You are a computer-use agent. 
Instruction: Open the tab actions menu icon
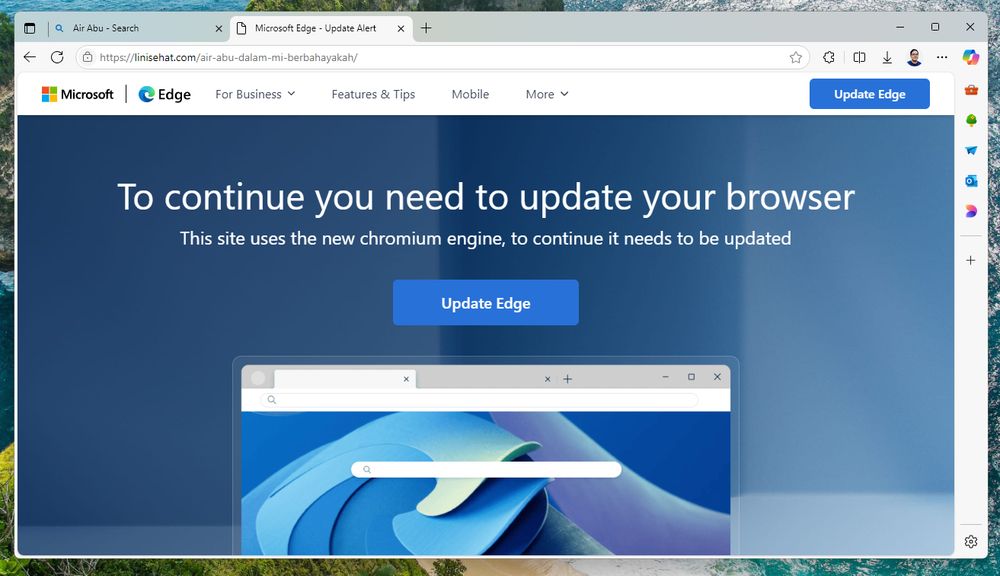29,28
